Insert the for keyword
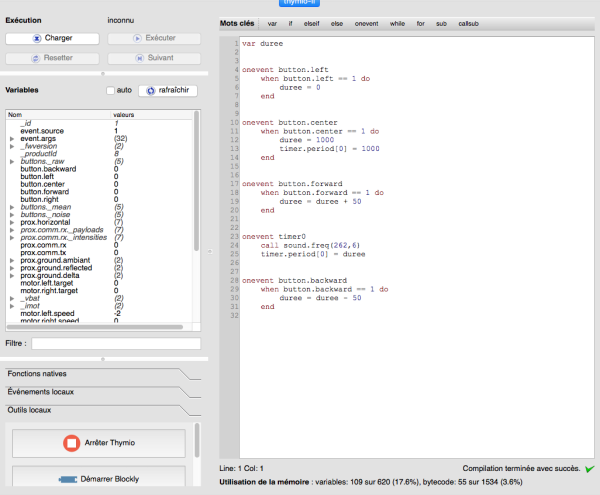This screenshot has width=600, height=495. point(421,24)
